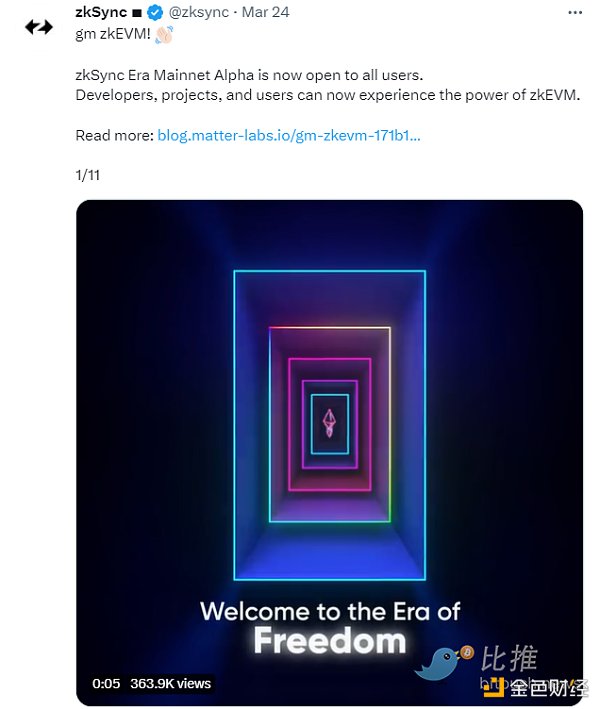Open the zkSync display name profile
This screenshot has height=709, width=600.
(101, 13)
